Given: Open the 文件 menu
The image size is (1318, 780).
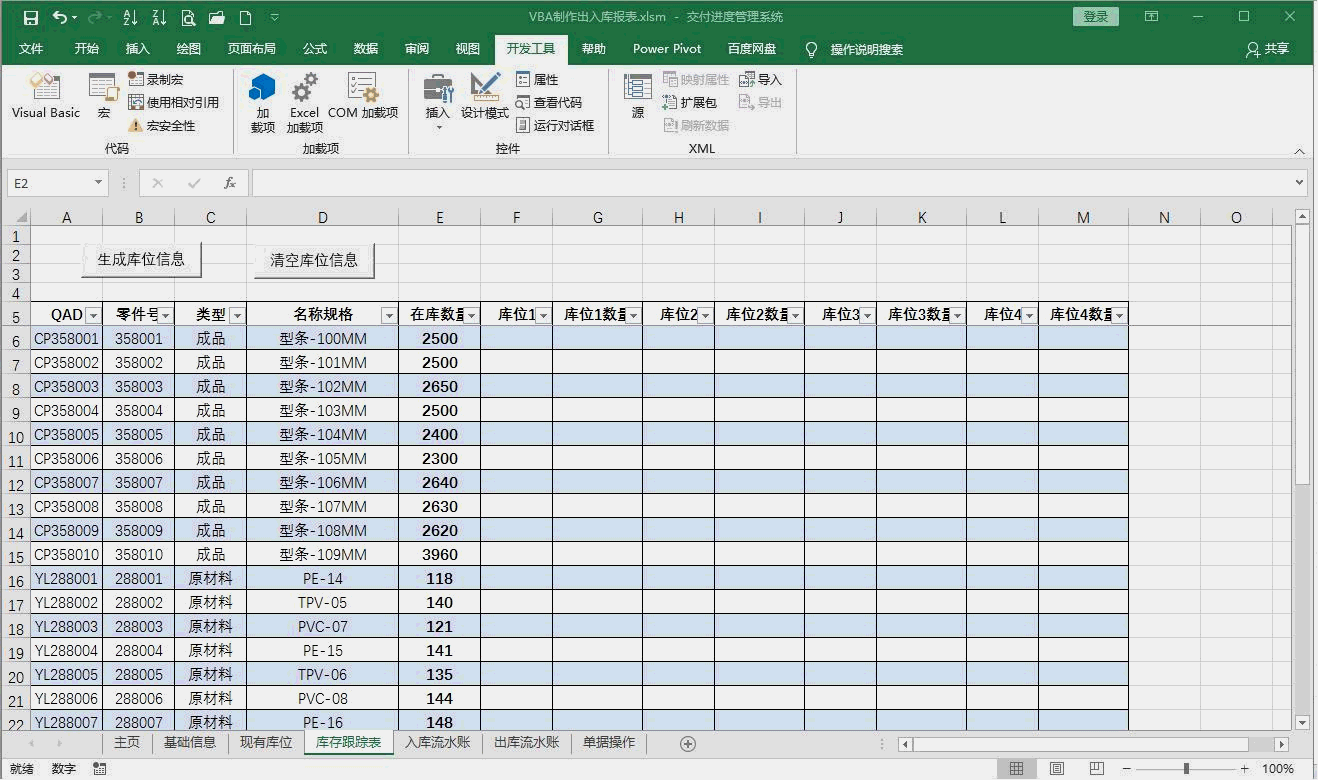Looking at the screenshot, I should pos(31,49).
